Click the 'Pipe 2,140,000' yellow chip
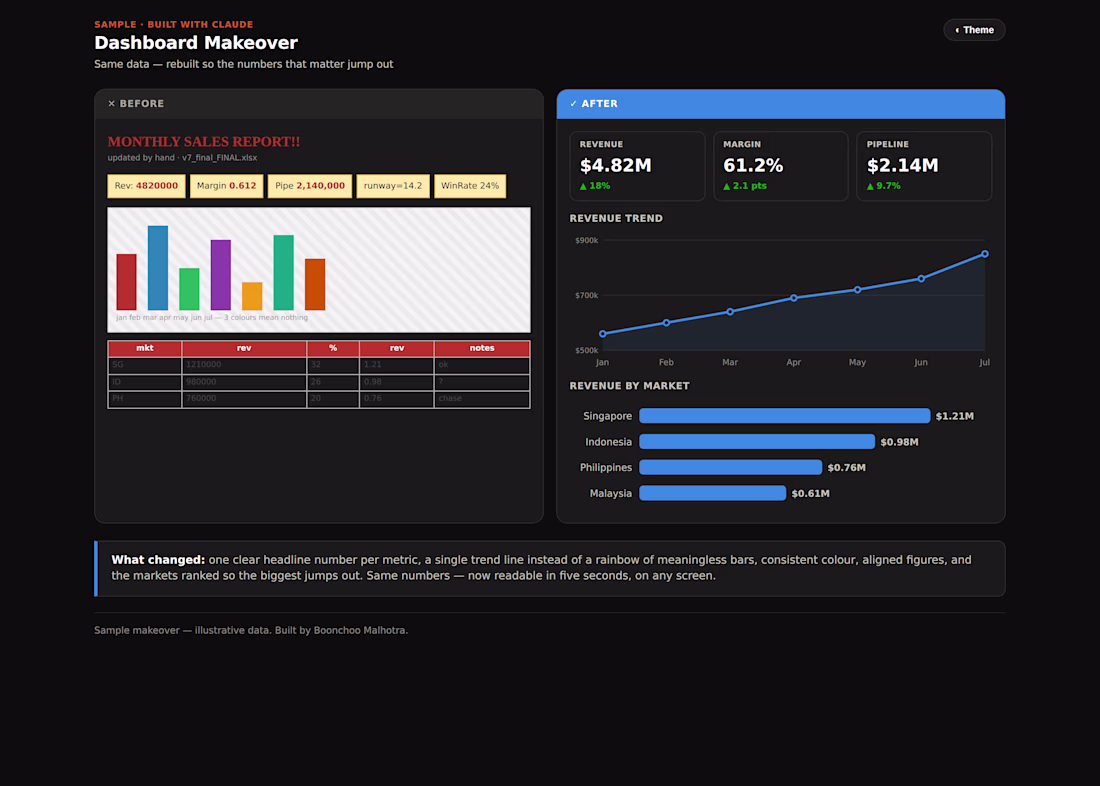The height and width of the screenshot is (786, 1100). (310, 186)
